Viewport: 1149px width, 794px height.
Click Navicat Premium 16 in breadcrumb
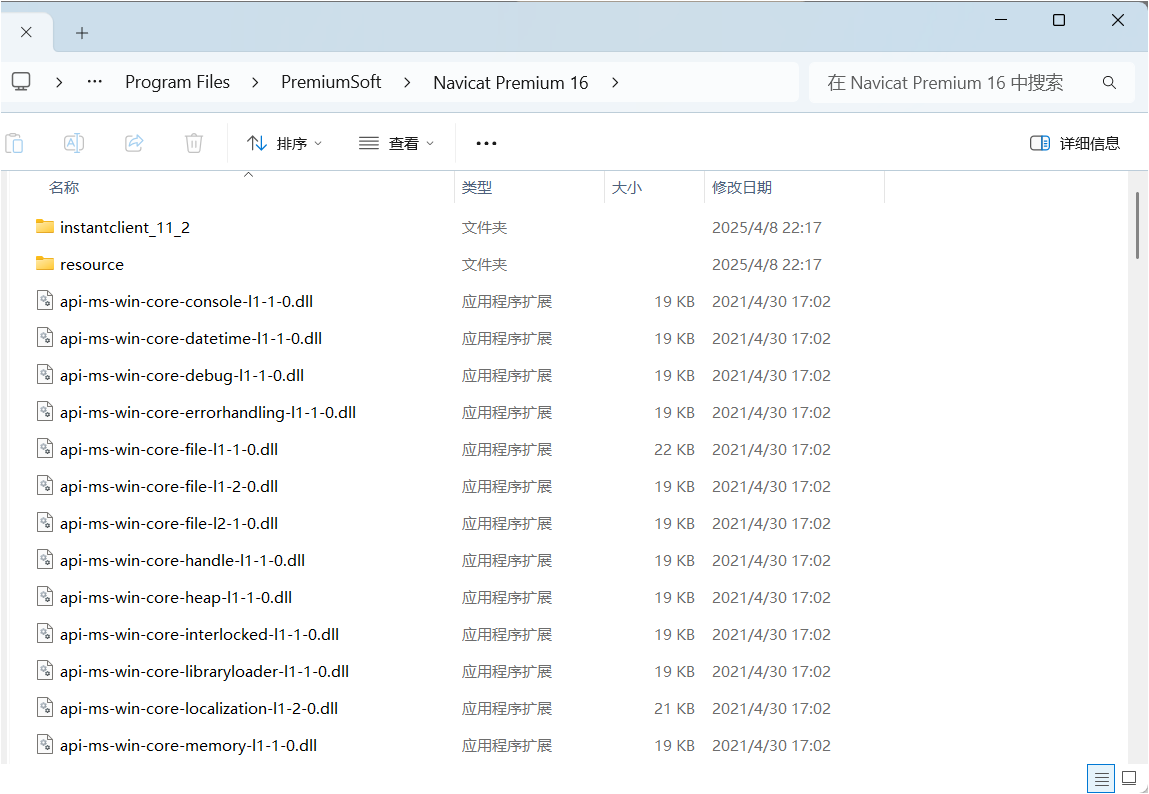[511, 83]
